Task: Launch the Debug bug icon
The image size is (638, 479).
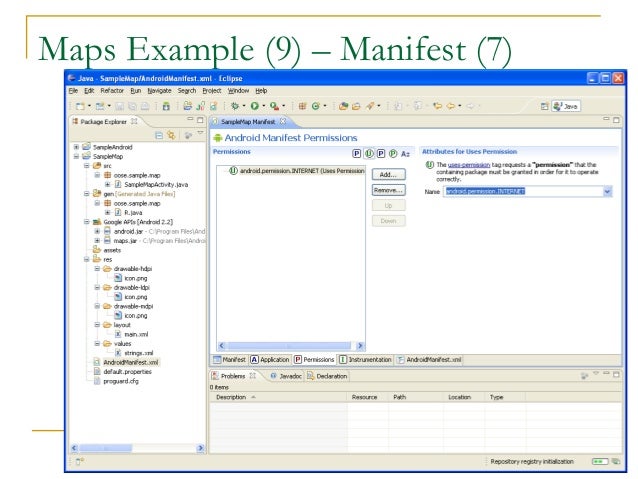Action: (x=235, y=106)
